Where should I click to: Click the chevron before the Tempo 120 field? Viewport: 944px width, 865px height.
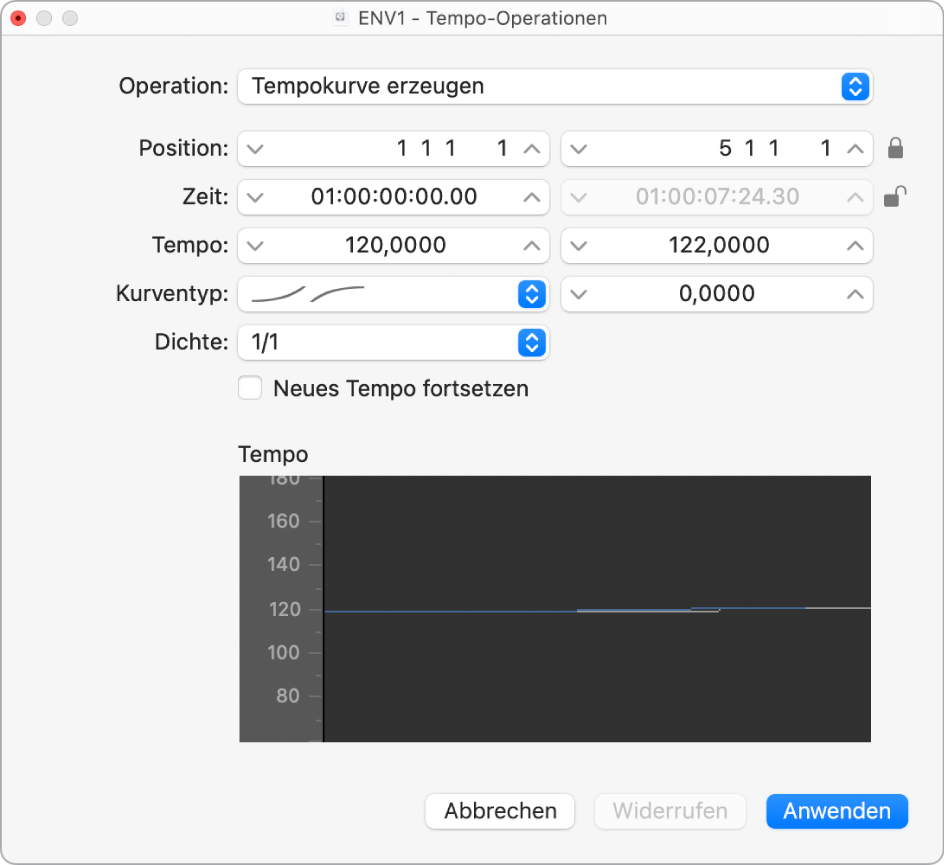tap(256, 245)
